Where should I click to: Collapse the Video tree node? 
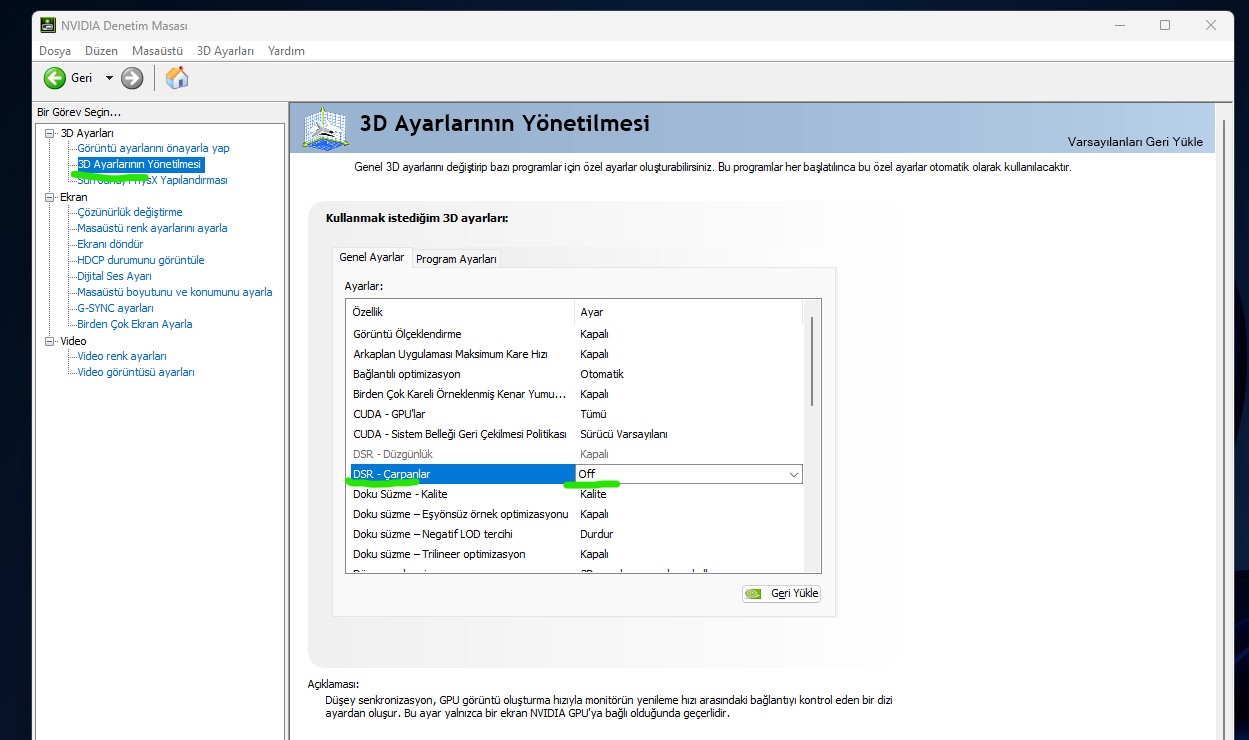pos(50,341)
